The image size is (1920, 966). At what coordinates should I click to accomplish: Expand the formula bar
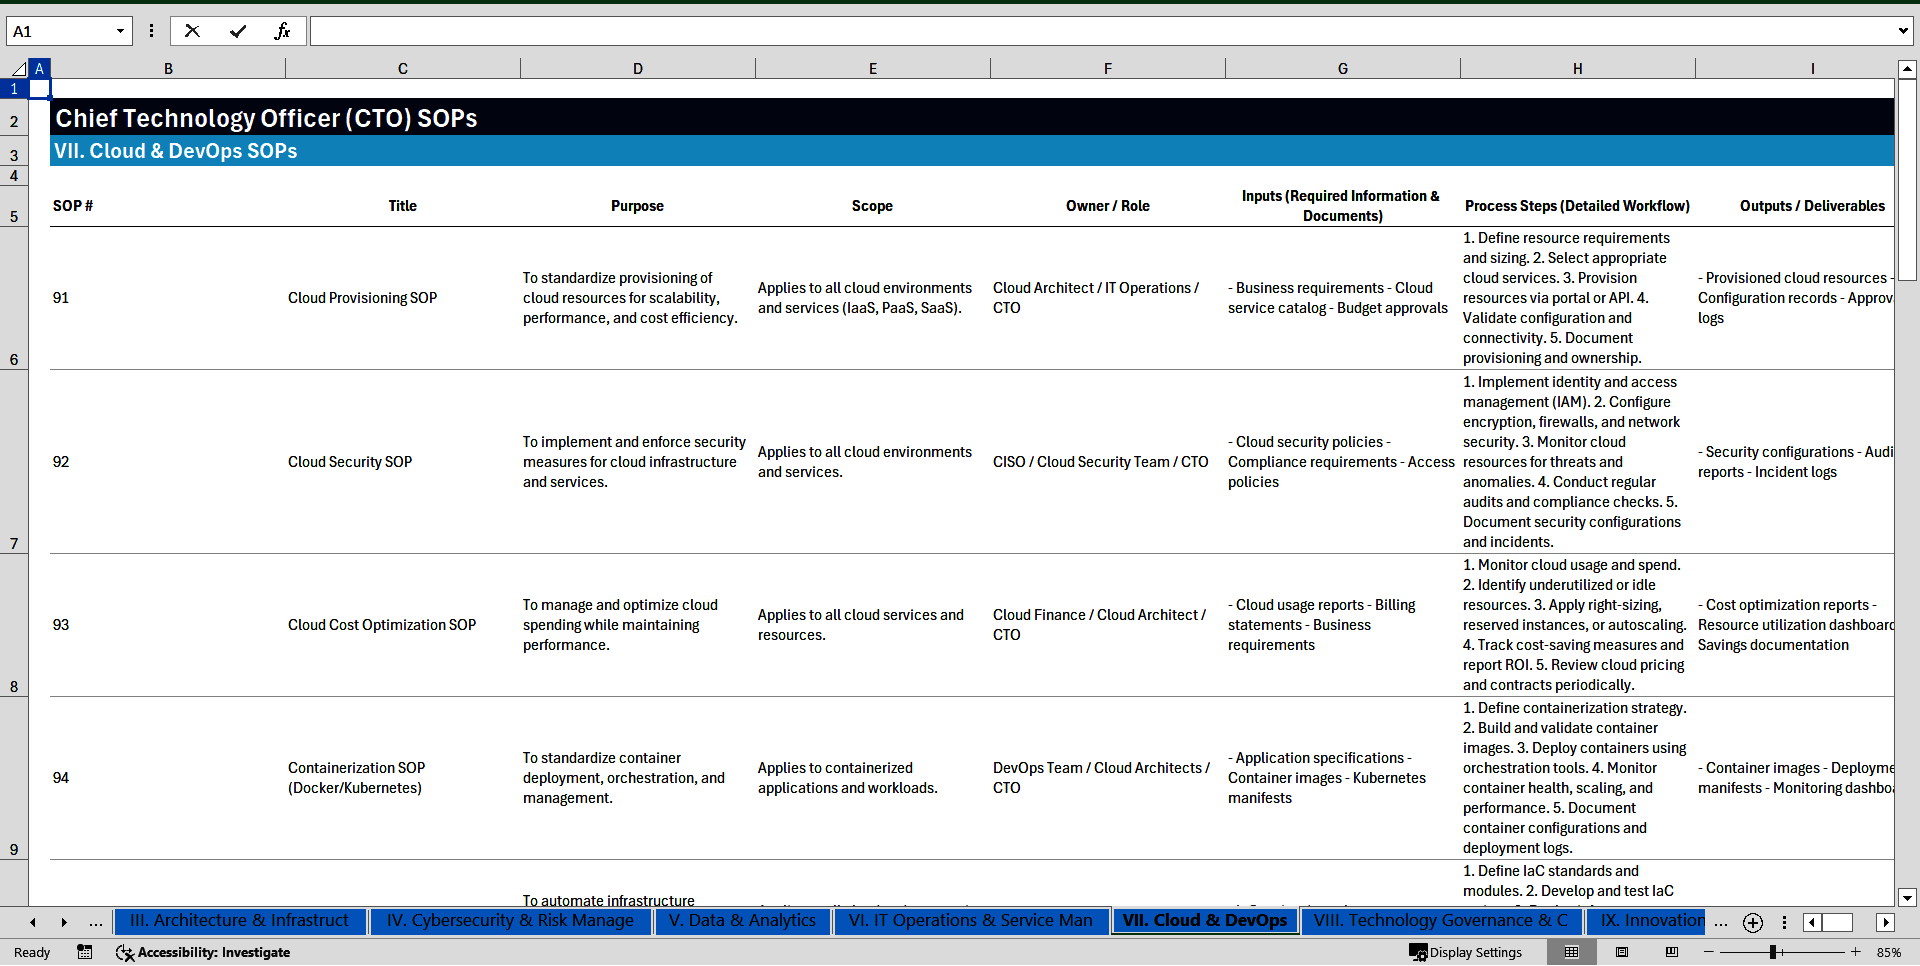[1902, 31]
